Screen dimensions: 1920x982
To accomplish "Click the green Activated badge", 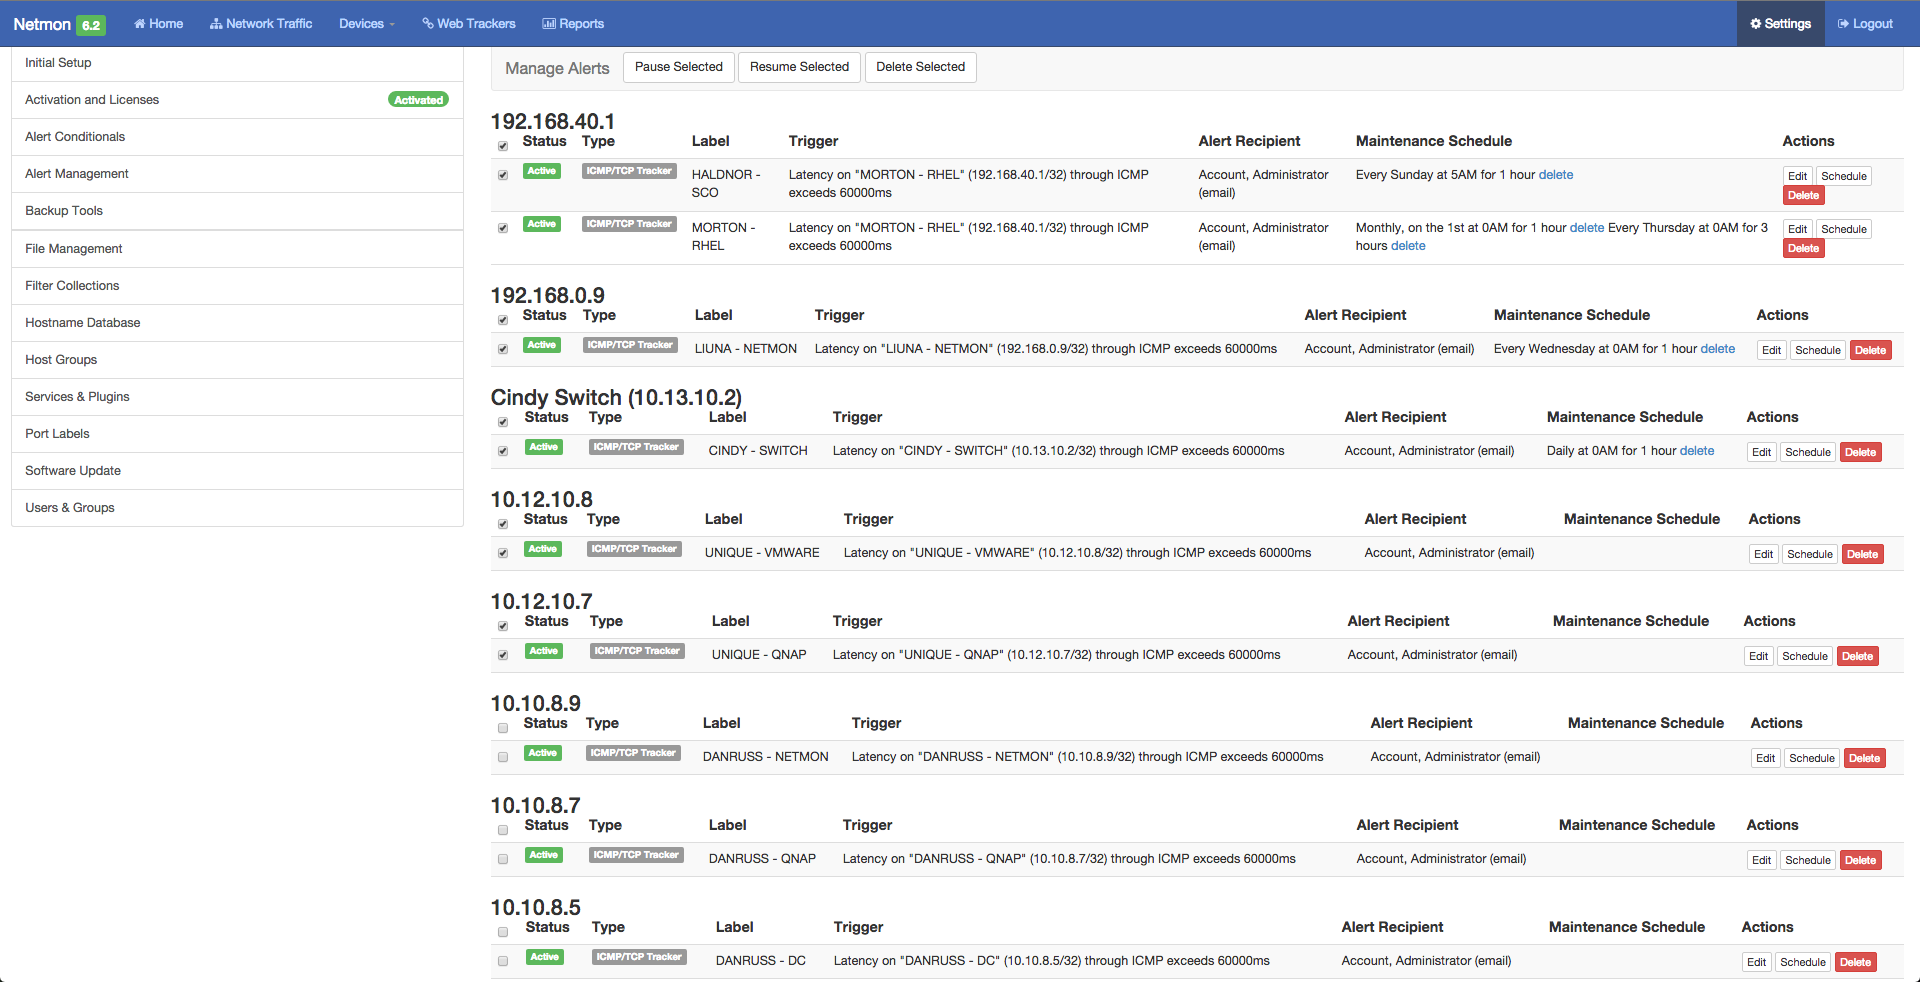I will point(418,100).
